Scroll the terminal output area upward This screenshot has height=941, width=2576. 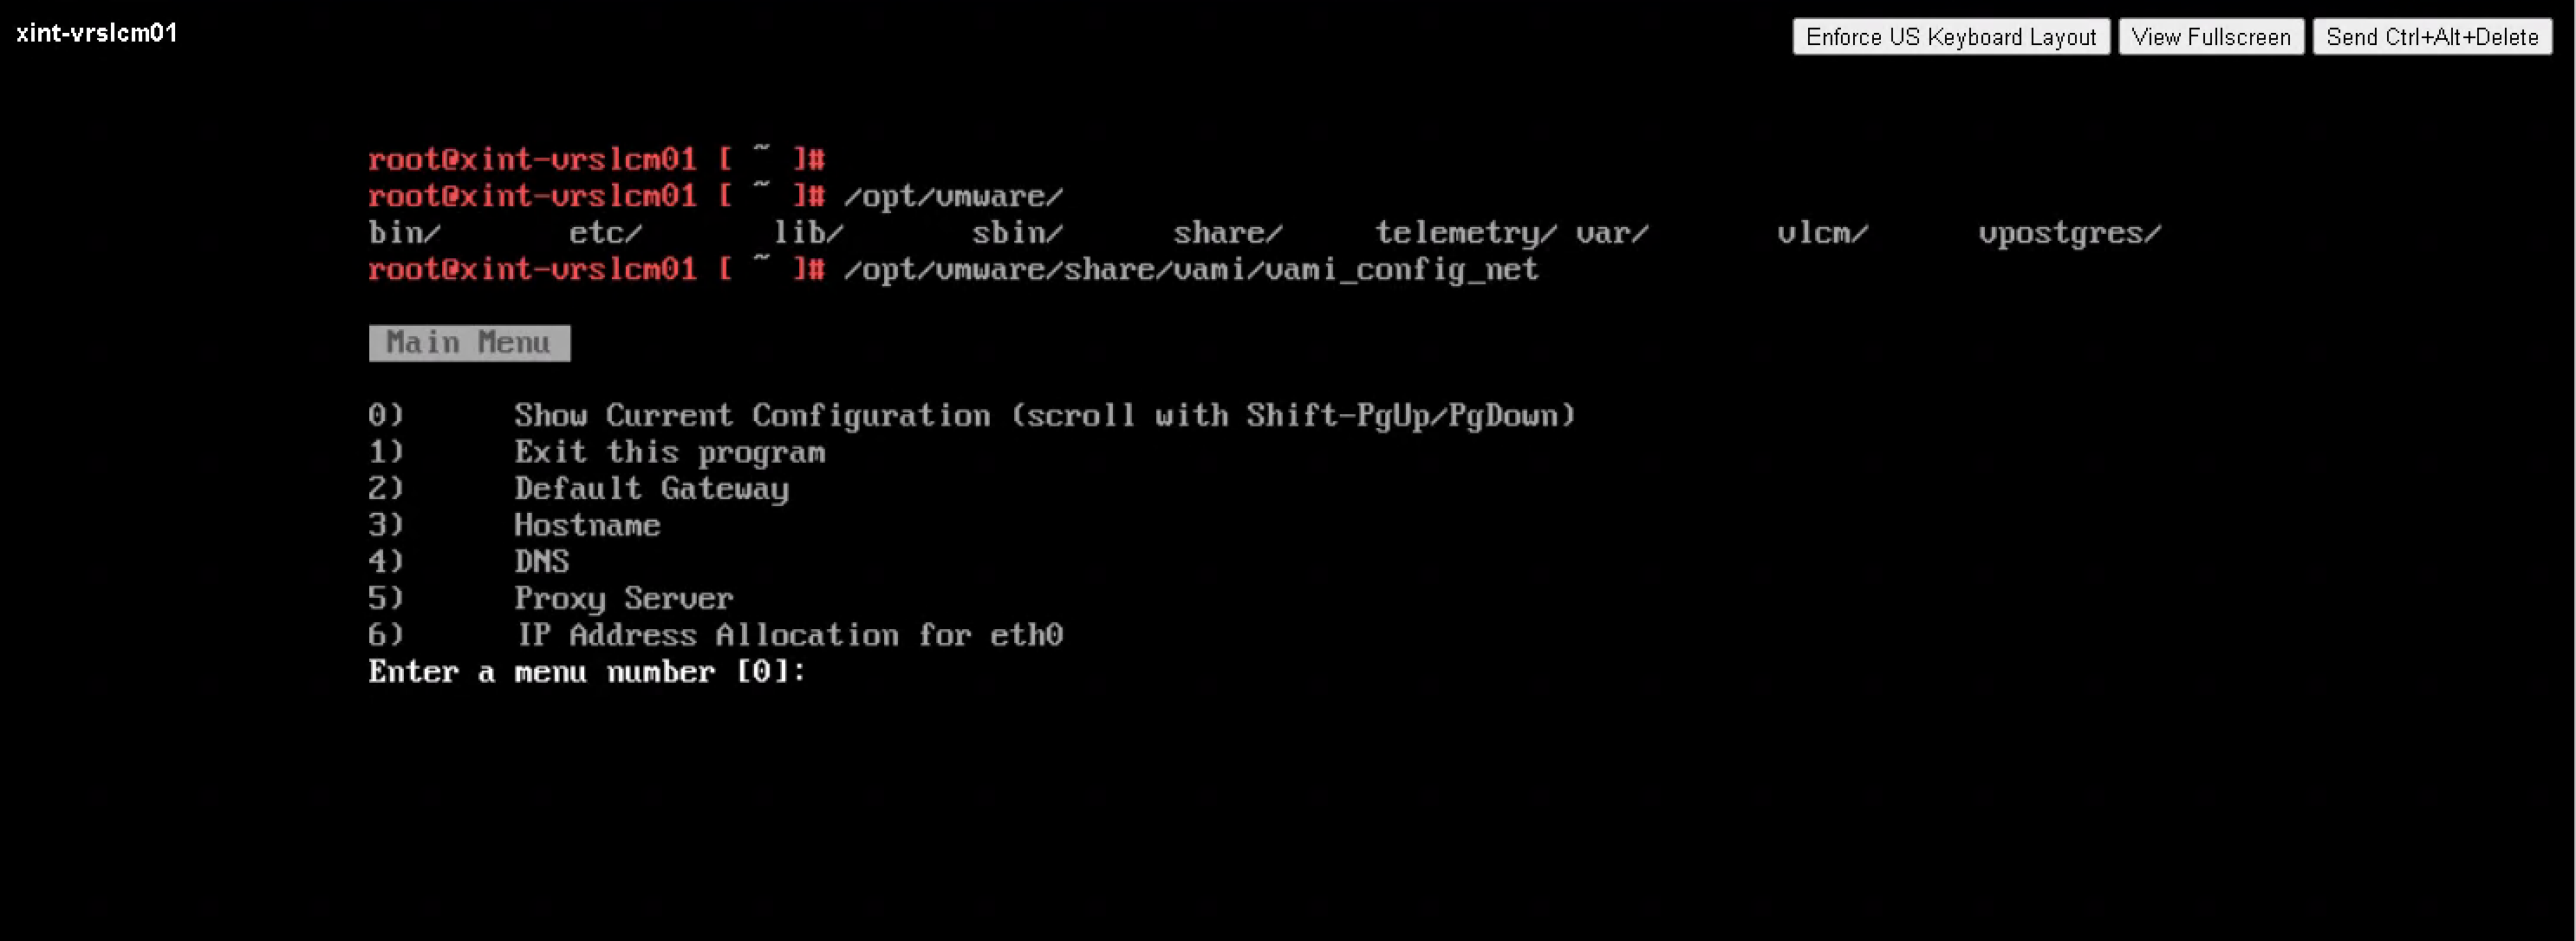[x=1288, y=493]
